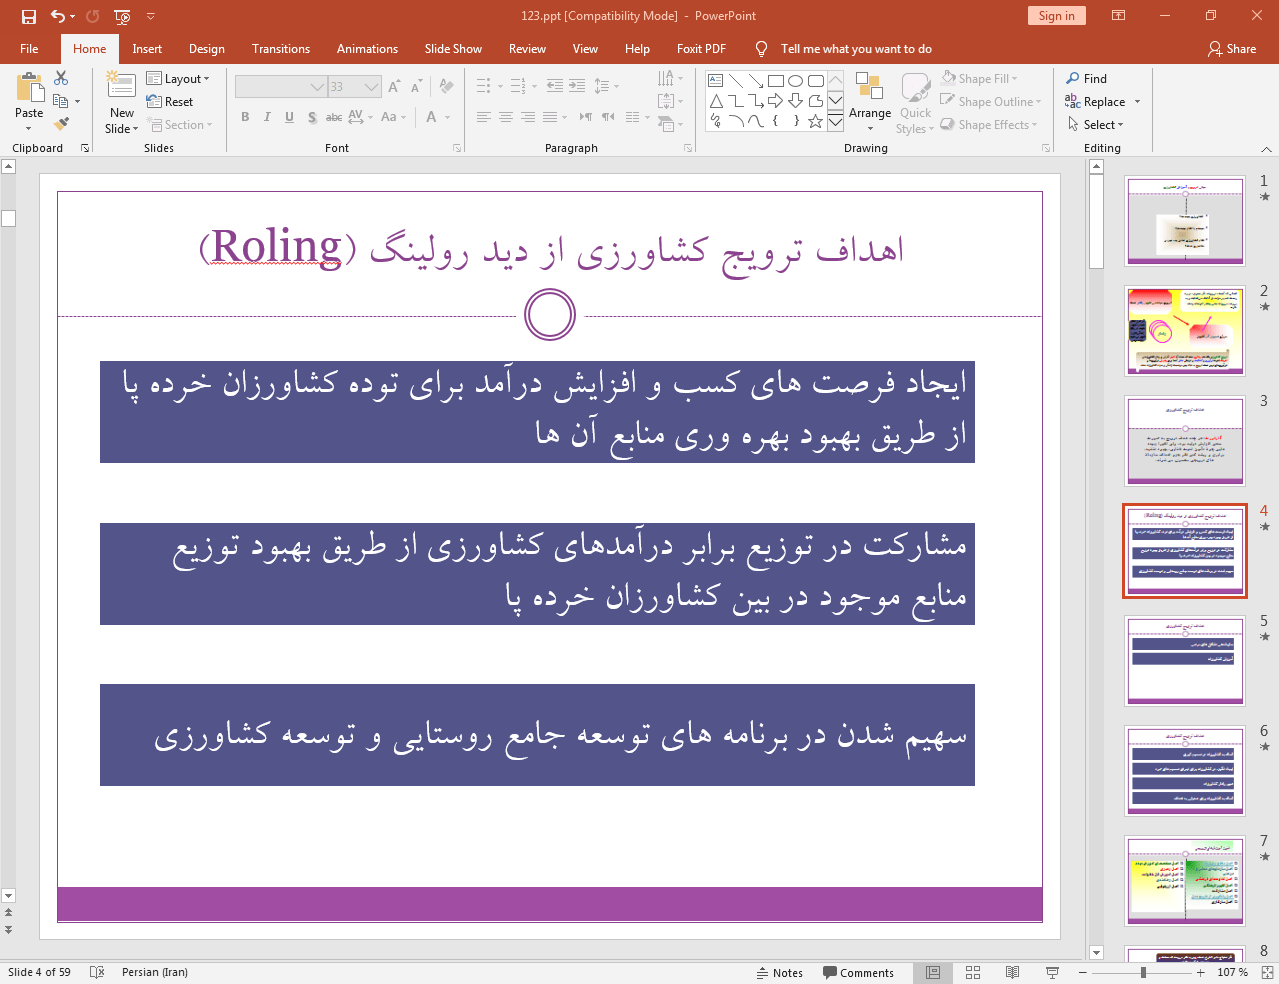Select slide 2 thumbnail

[x=1185, y=331]
